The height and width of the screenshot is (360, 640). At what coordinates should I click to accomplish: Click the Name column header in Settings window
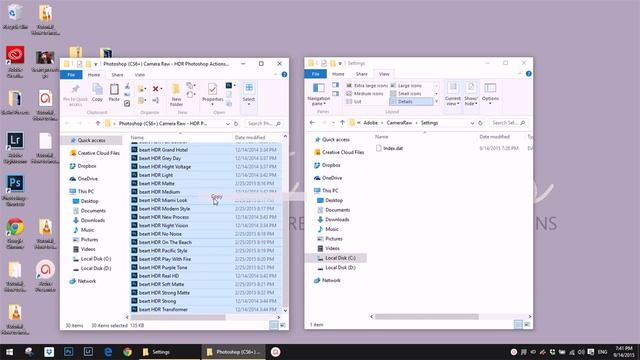coord(382,137)
